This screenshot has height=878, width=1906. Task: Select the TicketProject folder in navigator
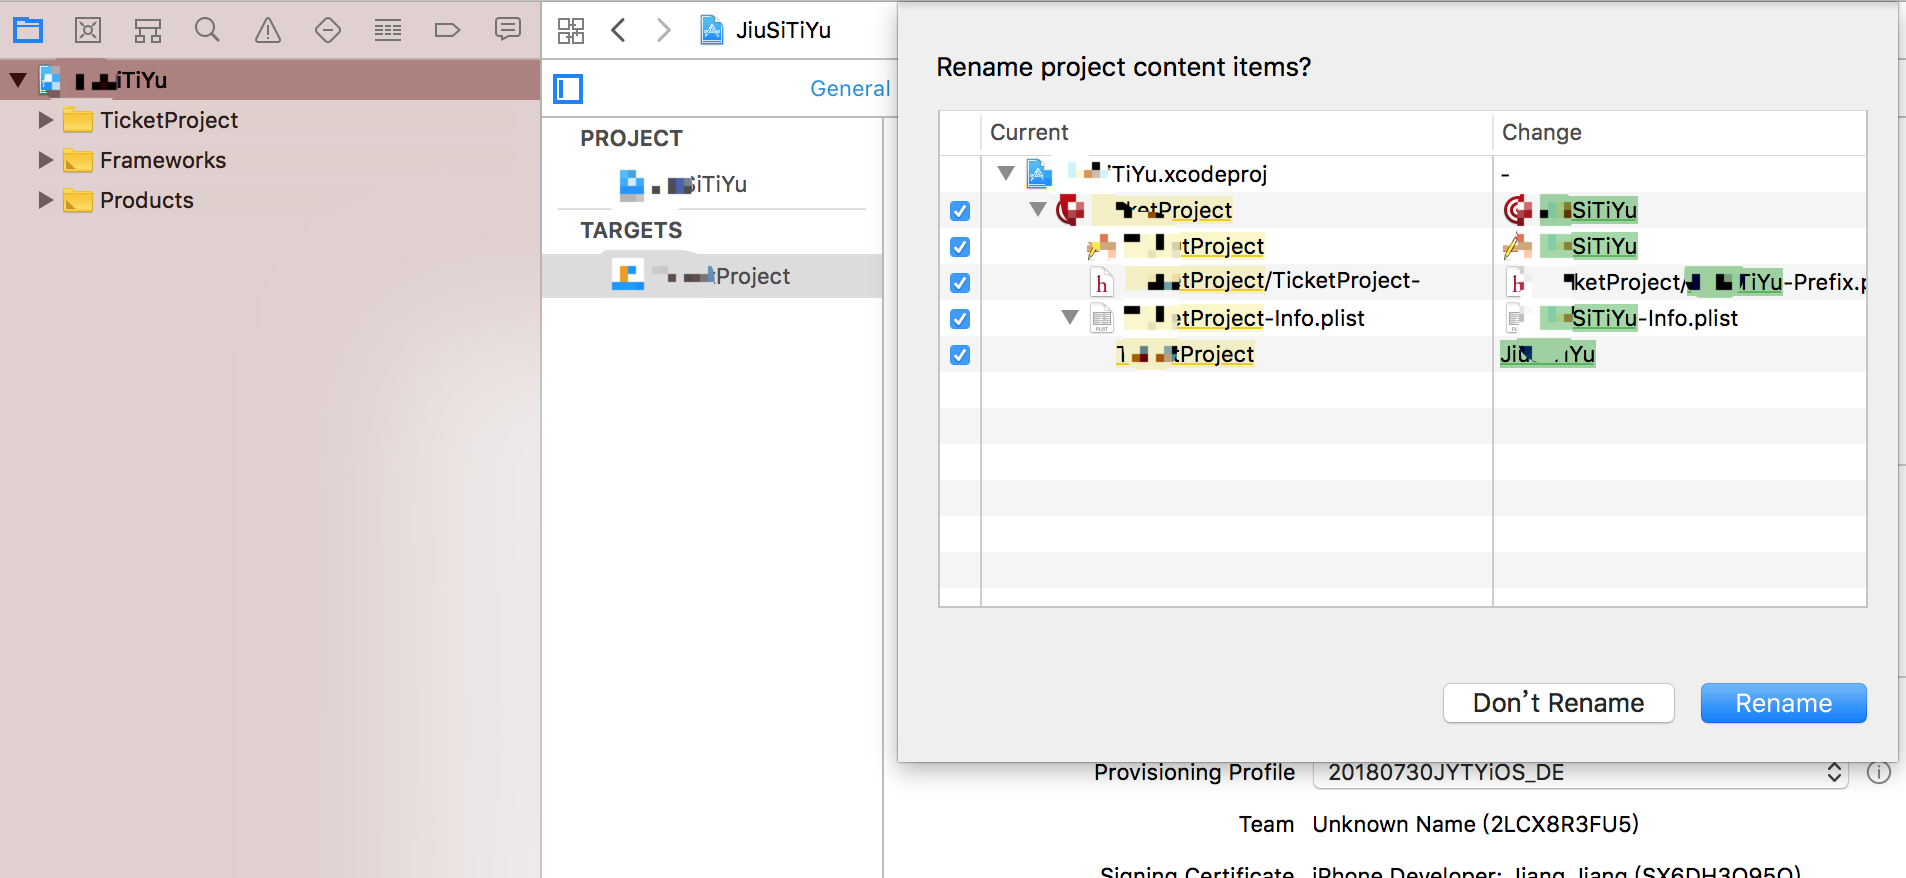(x=270, y=120)
